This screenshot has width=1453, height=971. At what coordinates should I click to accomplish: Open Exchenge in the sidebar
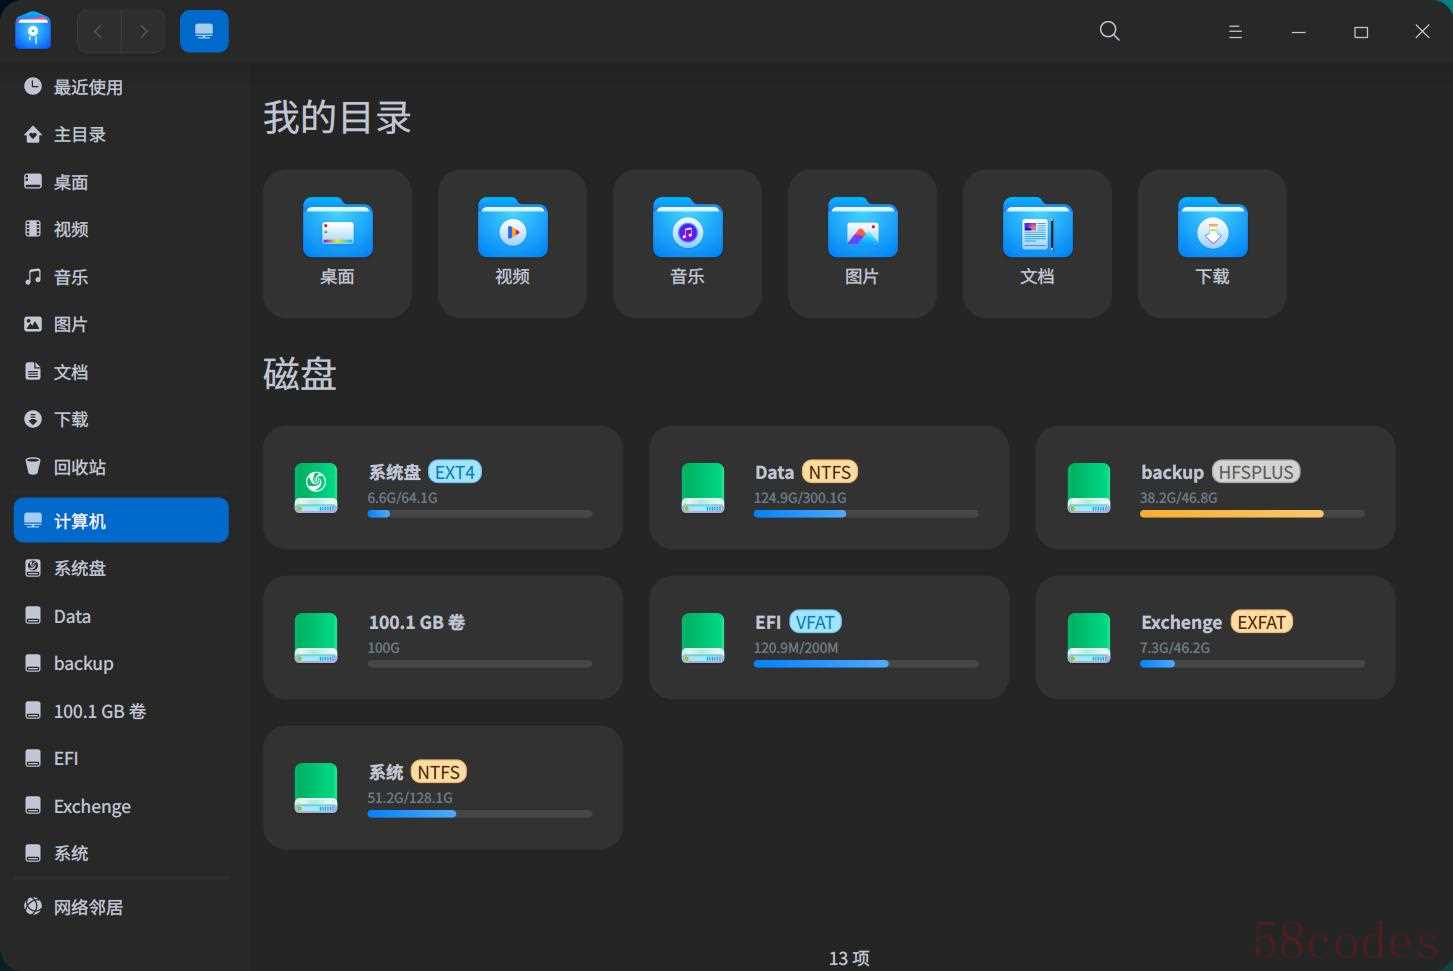[x=121, y=806]
